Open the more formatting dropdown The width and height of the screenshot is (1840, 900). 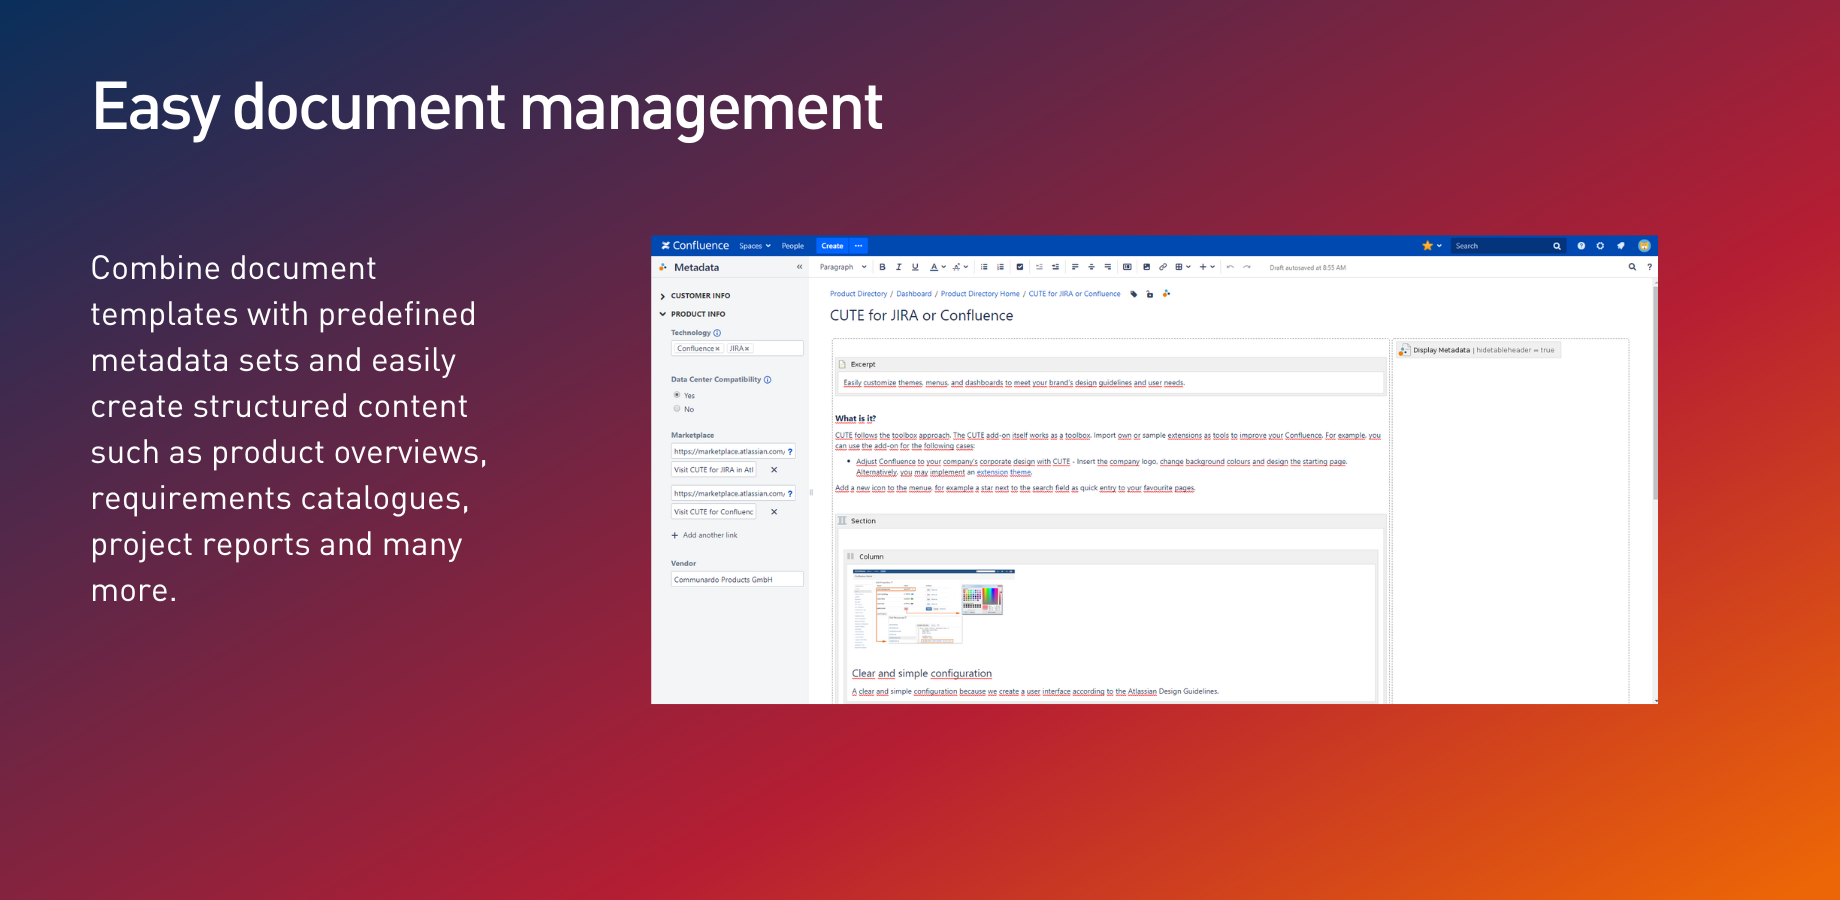(961, 267)
